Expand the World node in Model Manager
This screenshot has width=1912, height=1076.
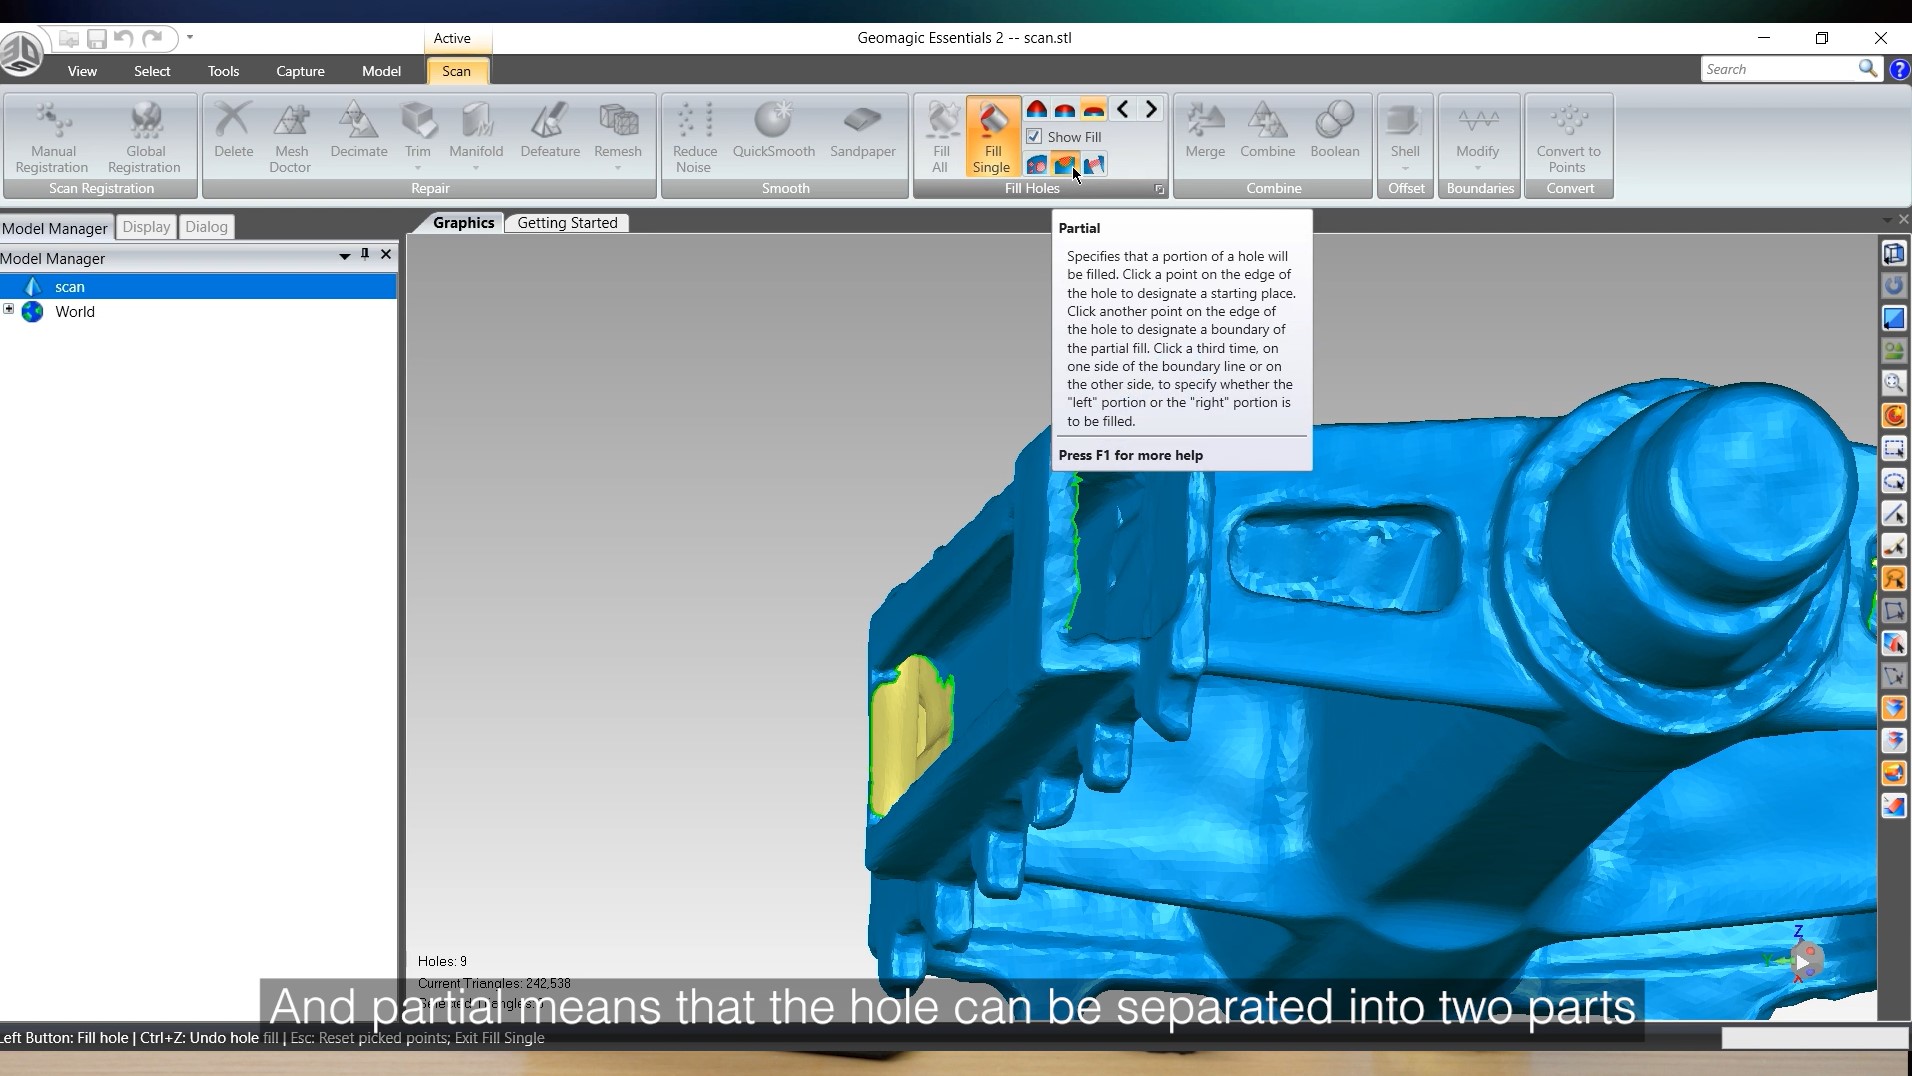[10, 311]
